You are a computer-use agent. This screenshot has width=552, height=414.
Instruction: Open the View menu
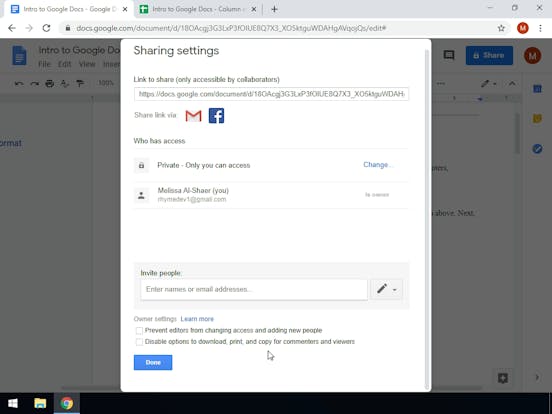87,64
